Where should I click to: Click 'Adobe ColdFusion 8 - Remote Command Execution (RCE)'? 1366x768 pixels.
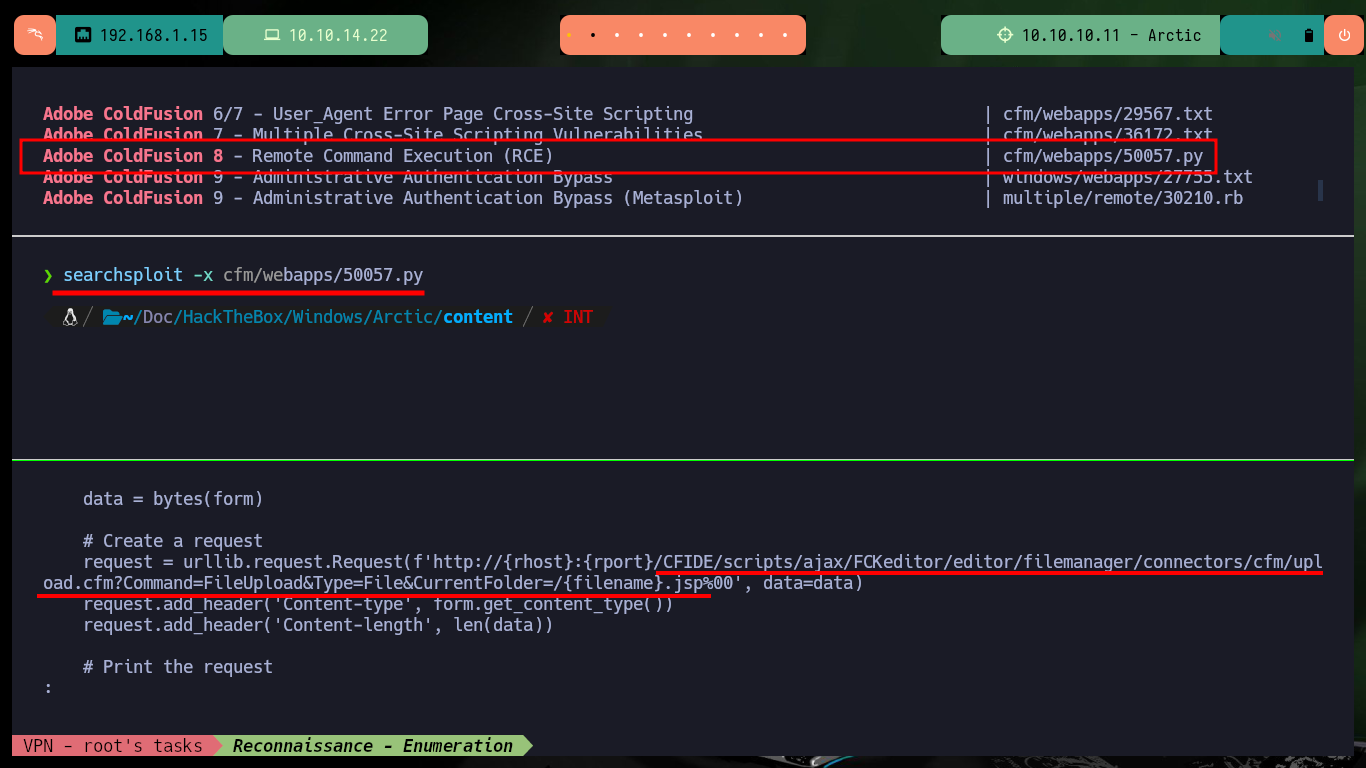click(x=298, y=156)
